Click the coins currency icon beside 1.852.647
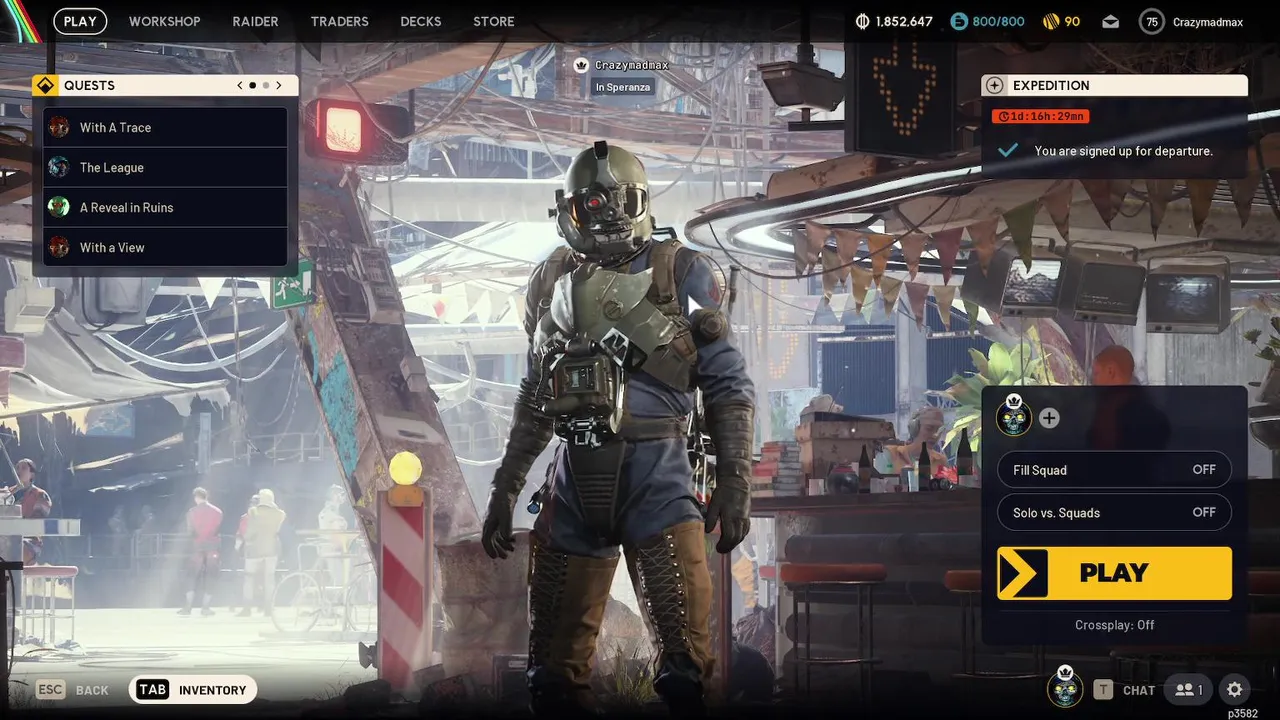 863,21
